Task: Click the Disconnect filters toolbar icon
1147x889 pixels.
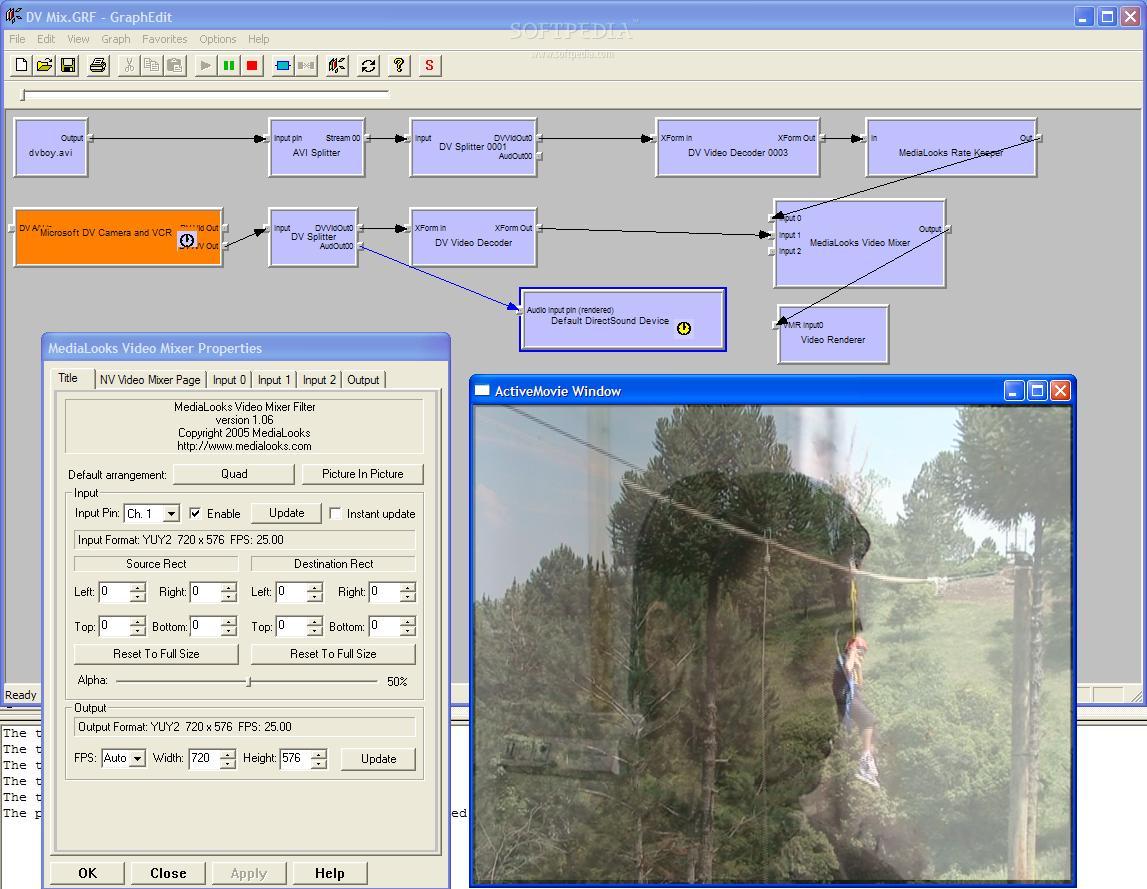Action: (306, 65)
